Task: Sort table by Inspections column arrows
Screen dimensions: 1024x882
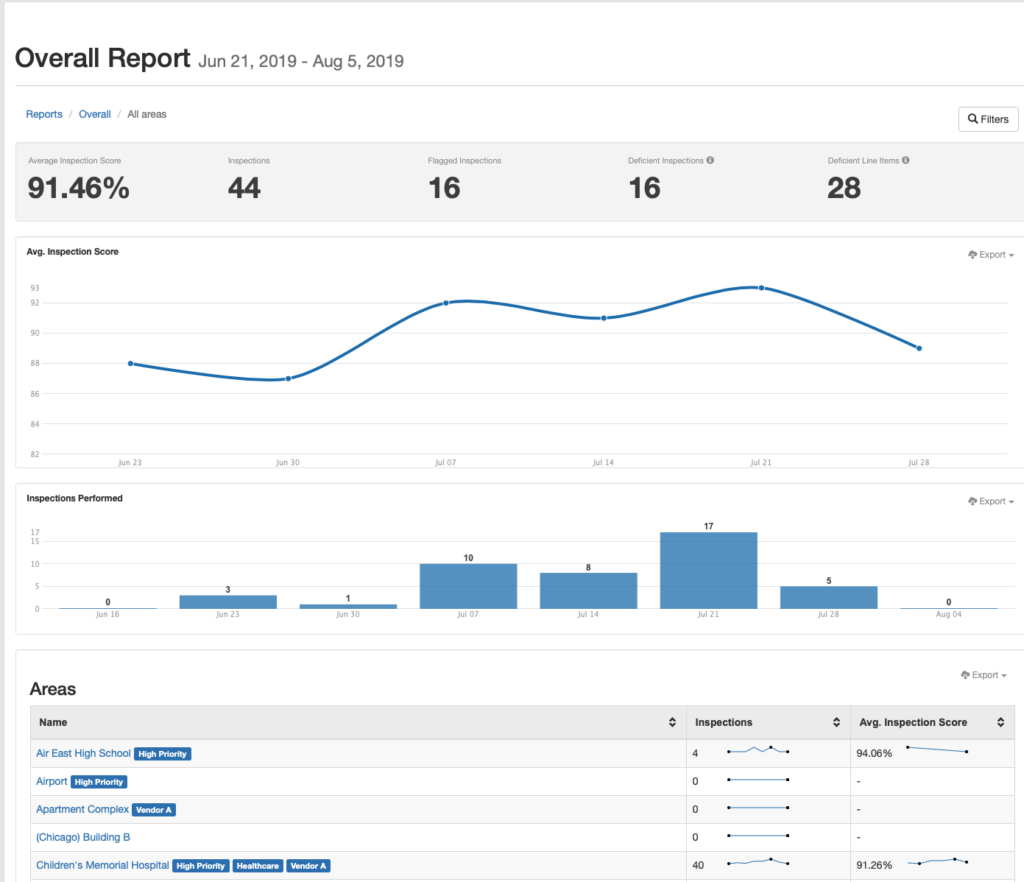Action: coord(836,722)
